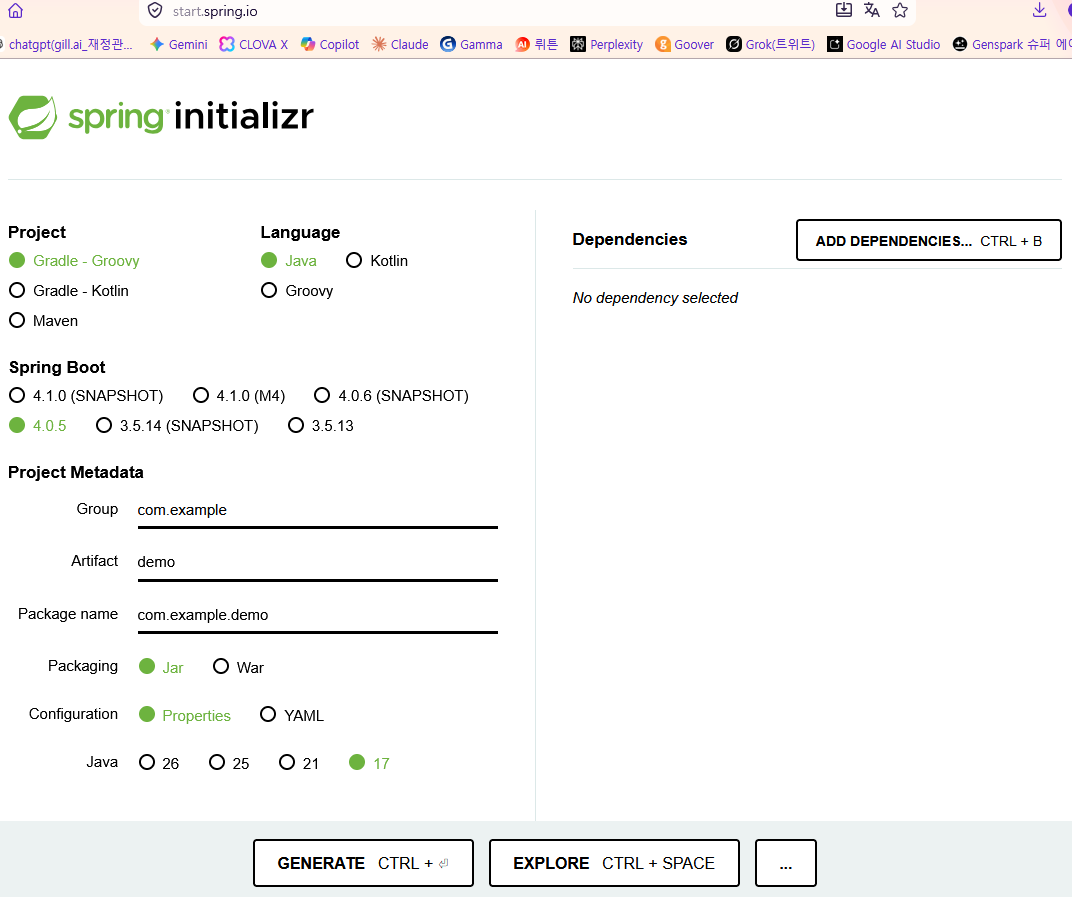Choose Properties configuration format
This screenshot has width=1072, height=897.
click(x=185, y=715)
